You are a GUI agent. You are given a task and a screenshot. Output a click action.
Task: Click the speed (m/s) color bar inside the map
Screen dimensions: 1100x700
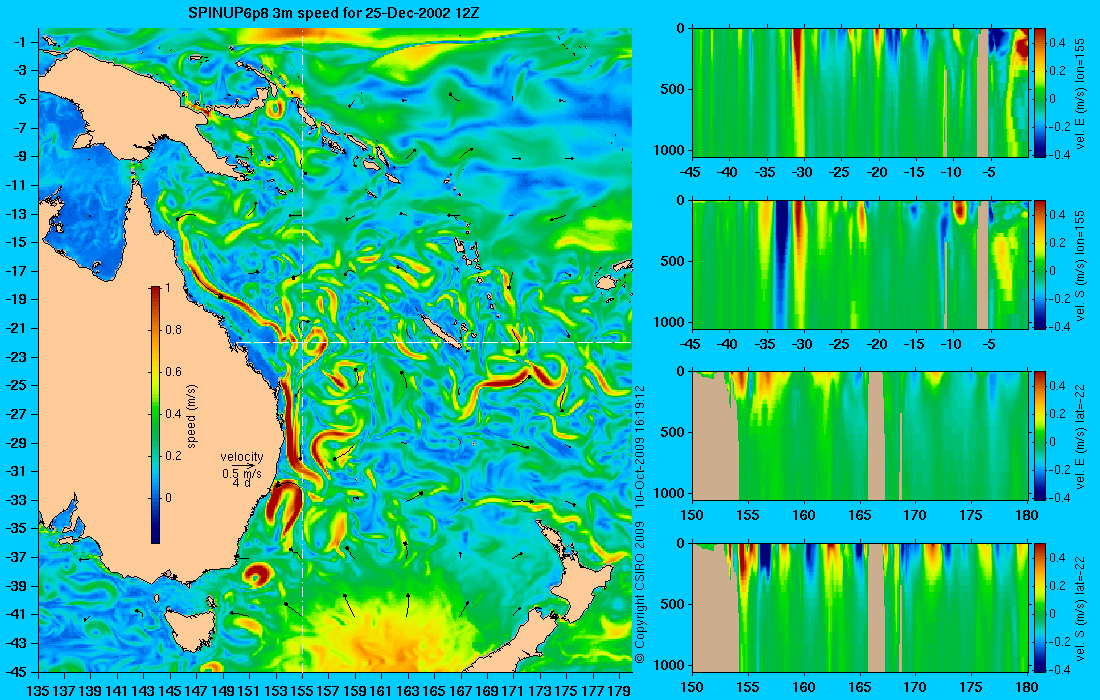pos(155,415)
